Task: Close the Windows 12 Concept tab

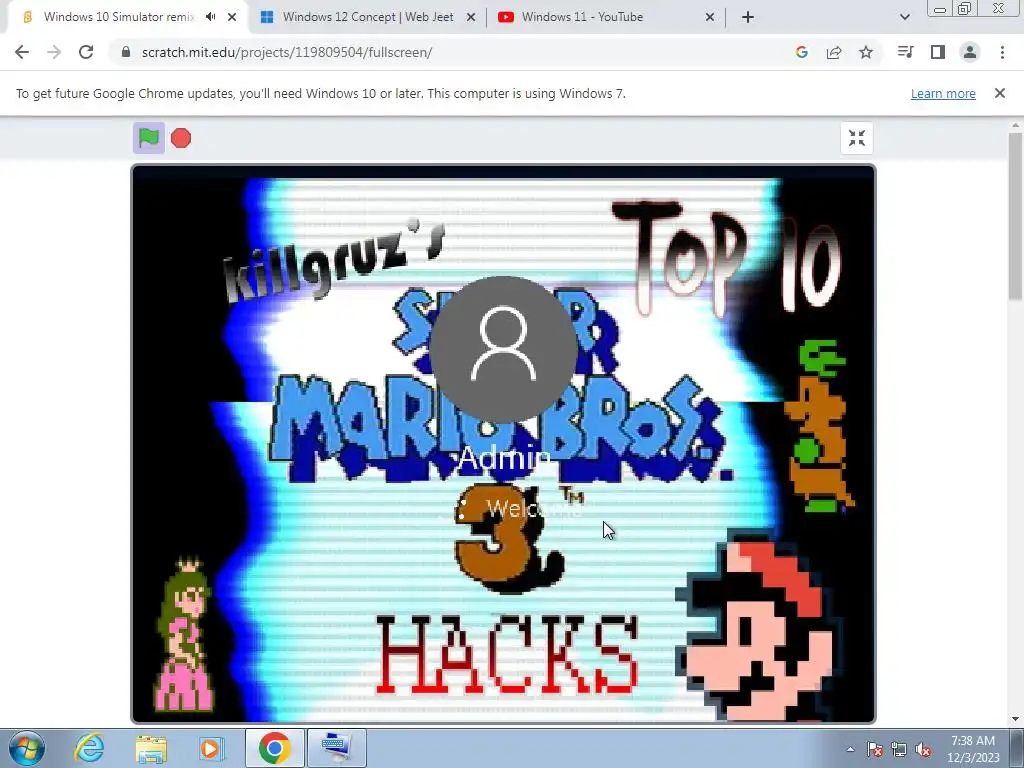Action: click(x=470, y=17)
